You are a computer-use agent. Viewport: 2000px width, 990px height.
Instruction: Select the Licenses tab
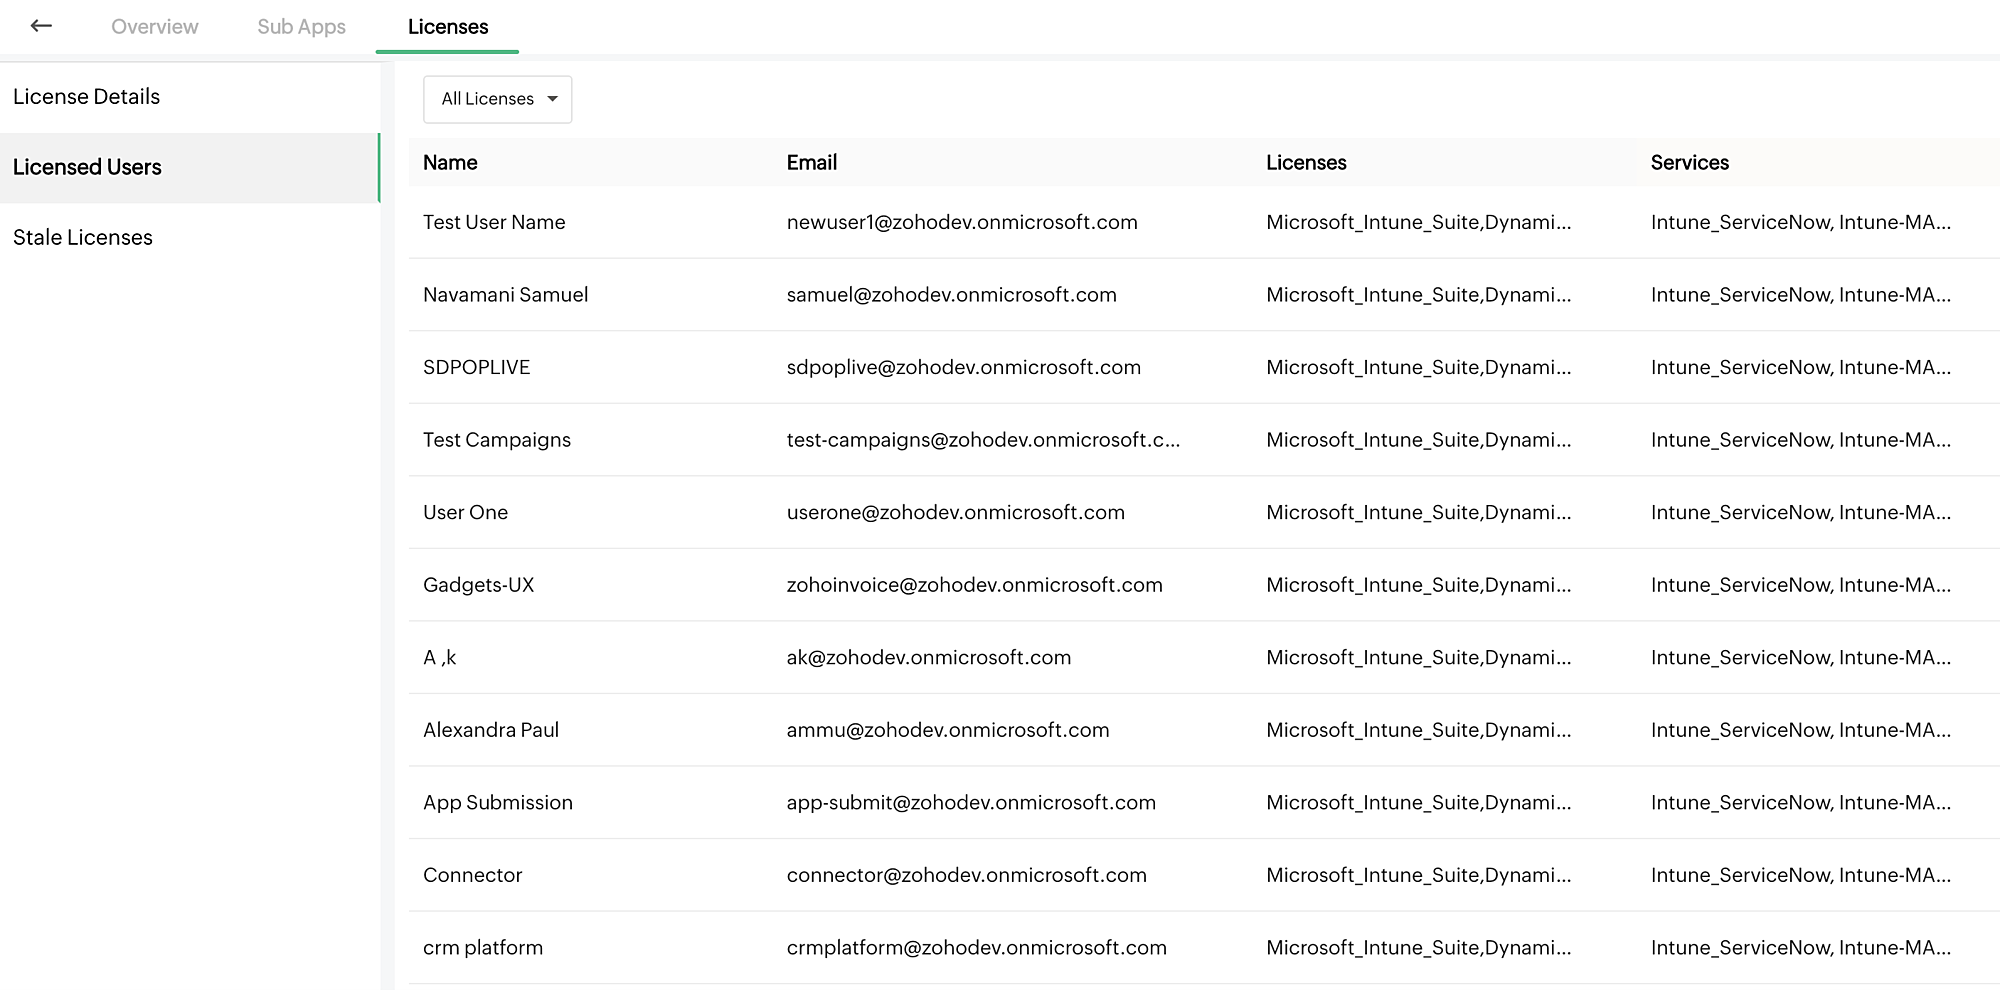448,27
